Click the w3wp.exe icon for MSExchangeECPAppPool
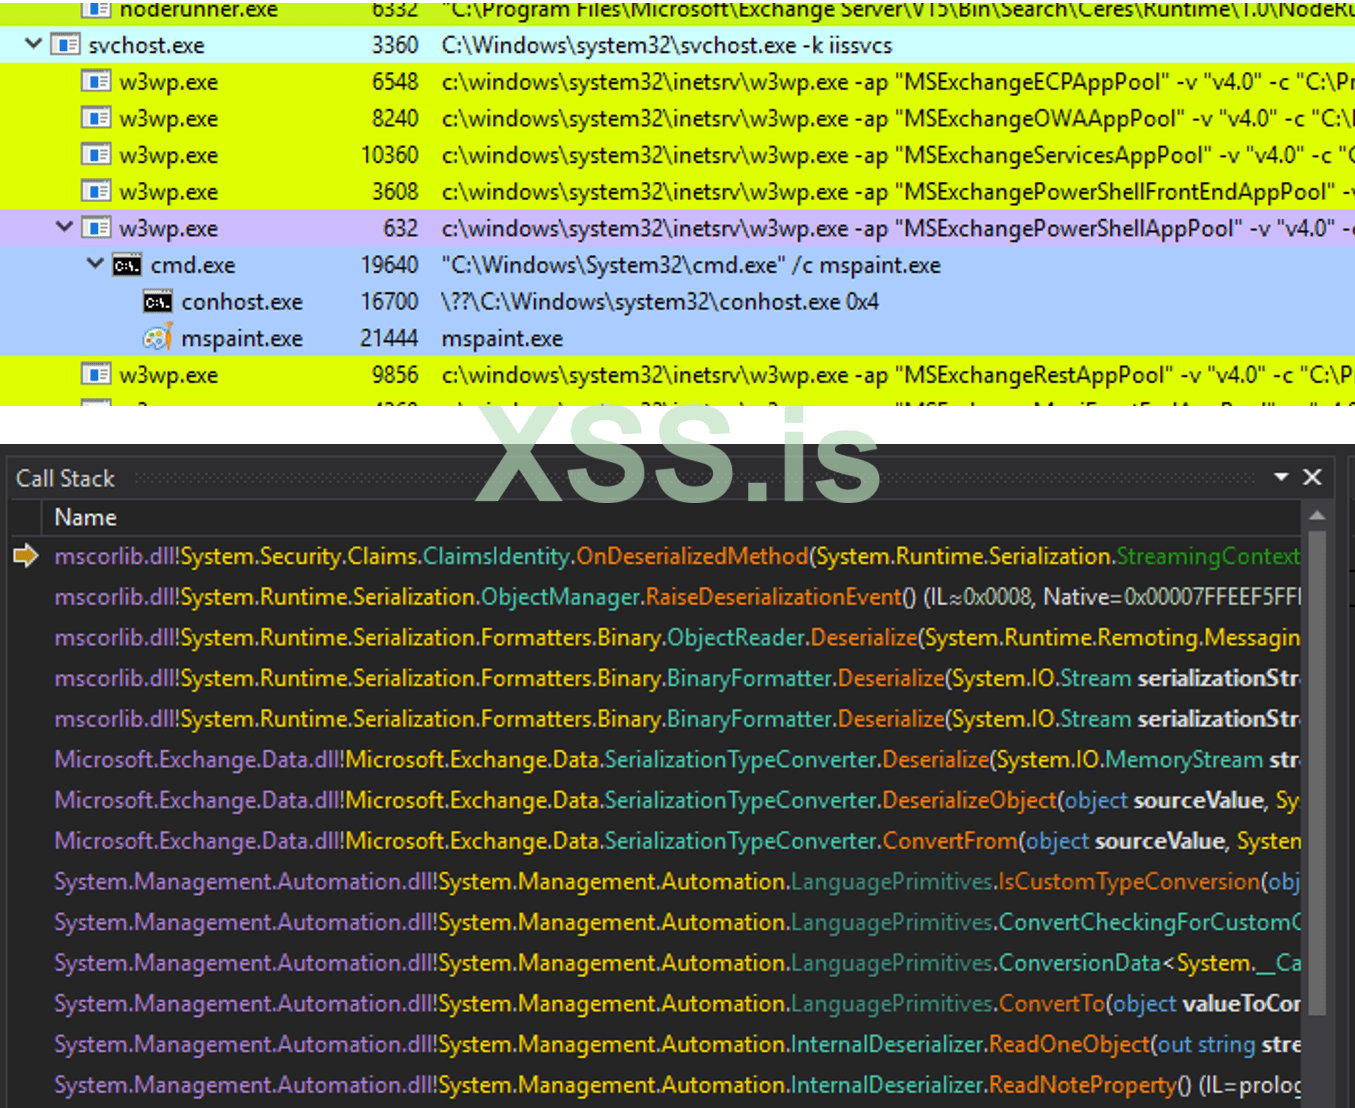 [x=96, y=81]
